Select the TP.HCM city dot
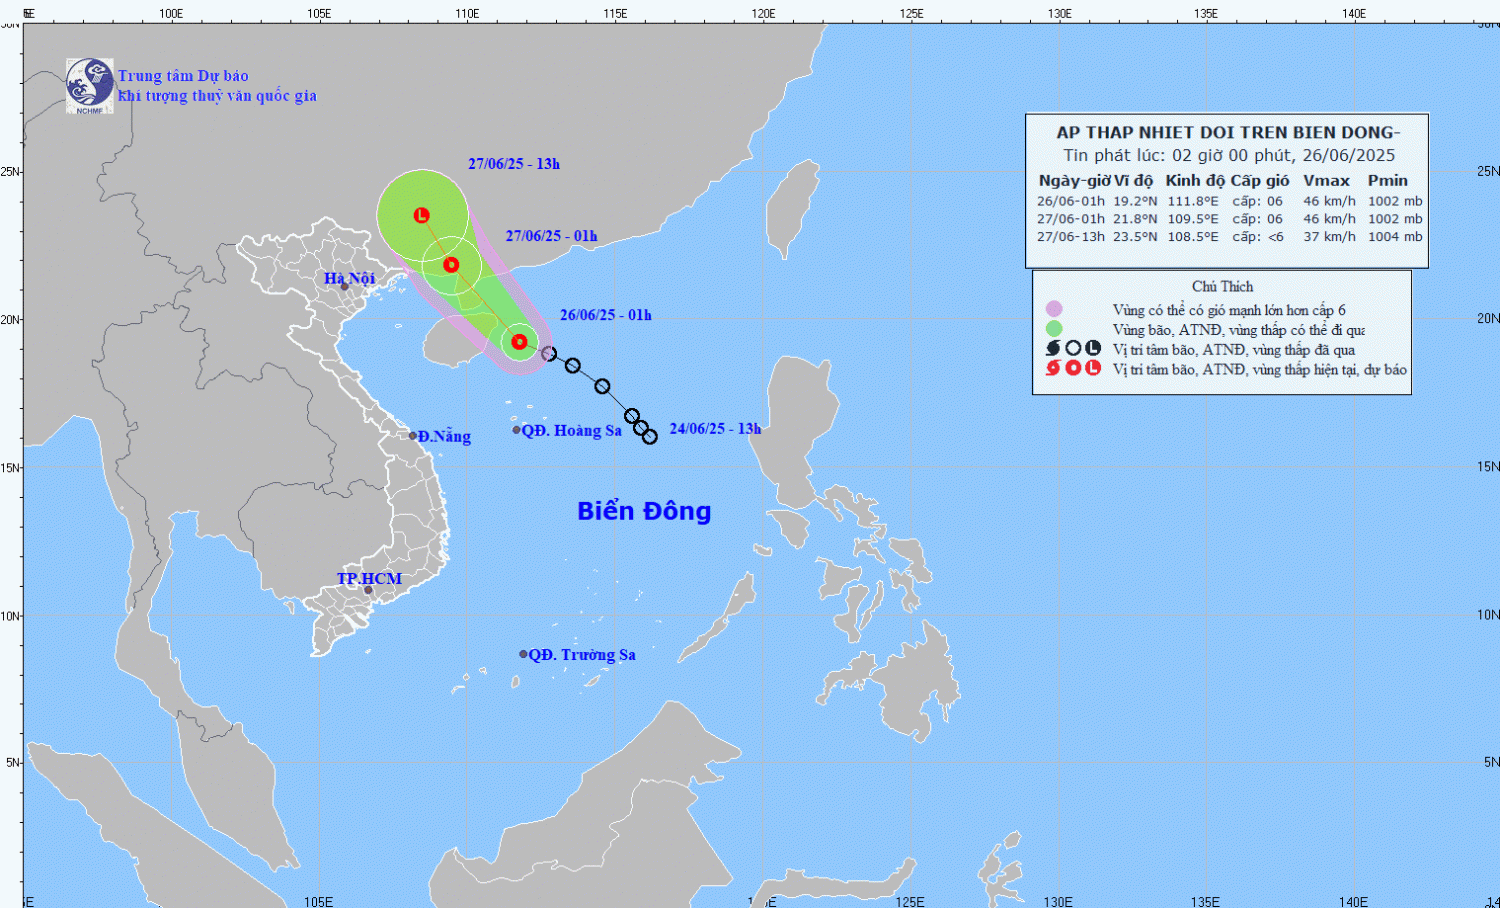This screenshot has height=908, width=1500. pos(368,590)
